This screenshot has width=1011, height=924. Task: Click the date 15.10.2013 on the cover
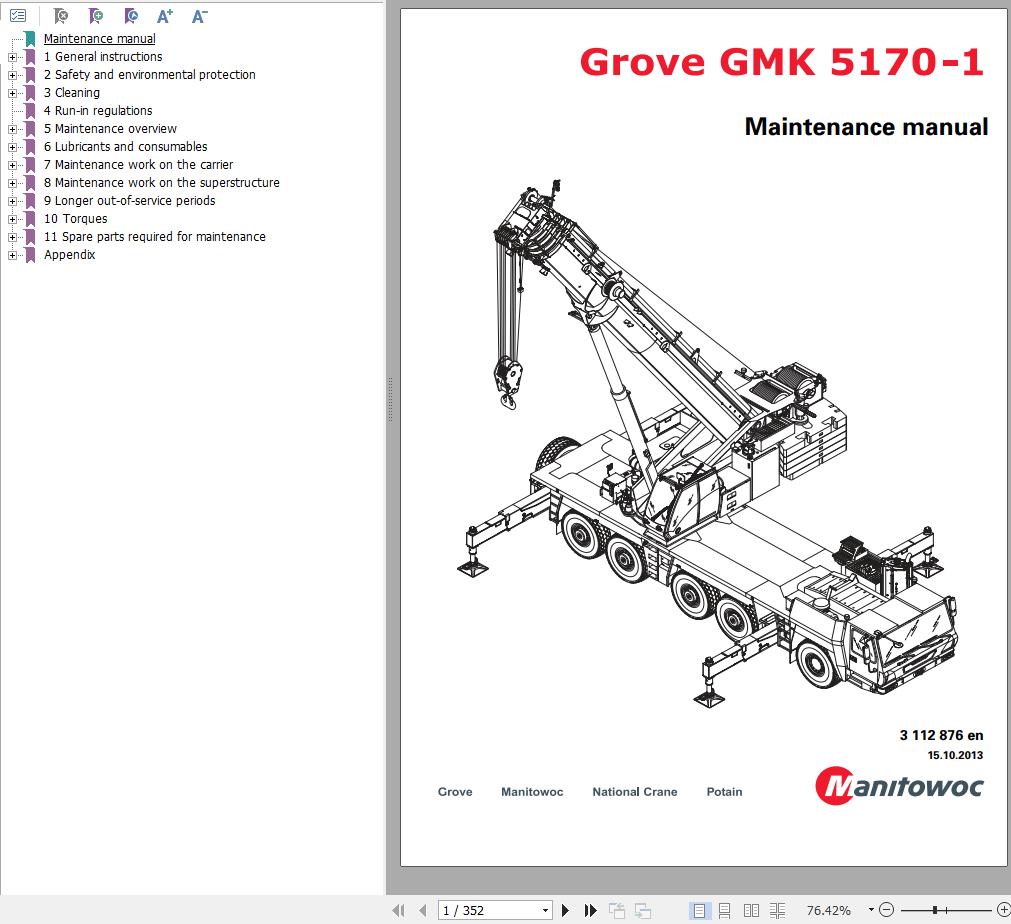point(955,755)
